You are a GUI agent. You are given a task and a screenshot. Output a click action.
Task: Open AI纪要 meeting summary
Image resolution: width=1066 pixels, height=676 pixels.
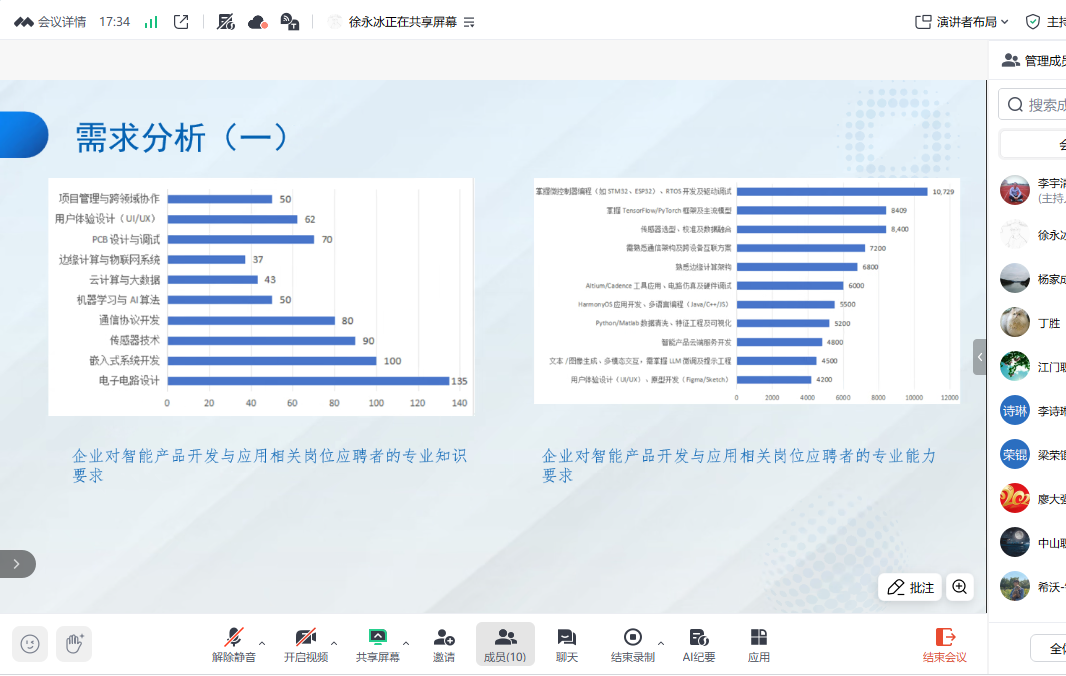click(698, 644)
